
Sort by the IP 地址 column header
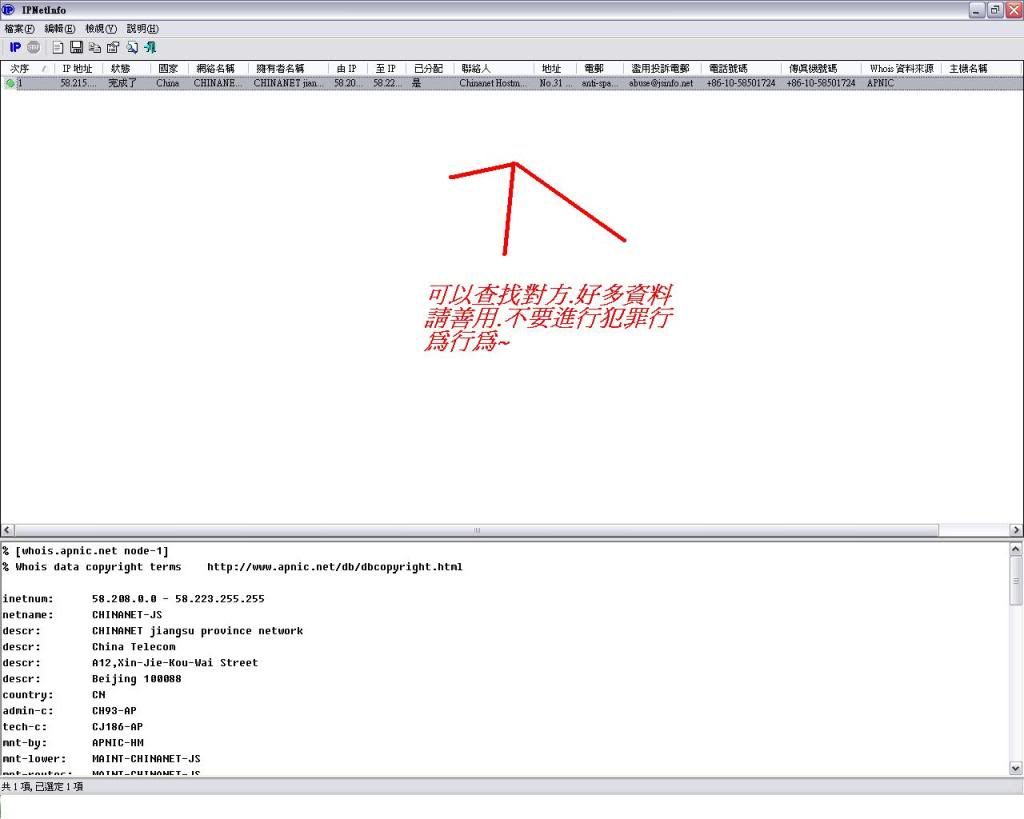[x=77, y=69]
